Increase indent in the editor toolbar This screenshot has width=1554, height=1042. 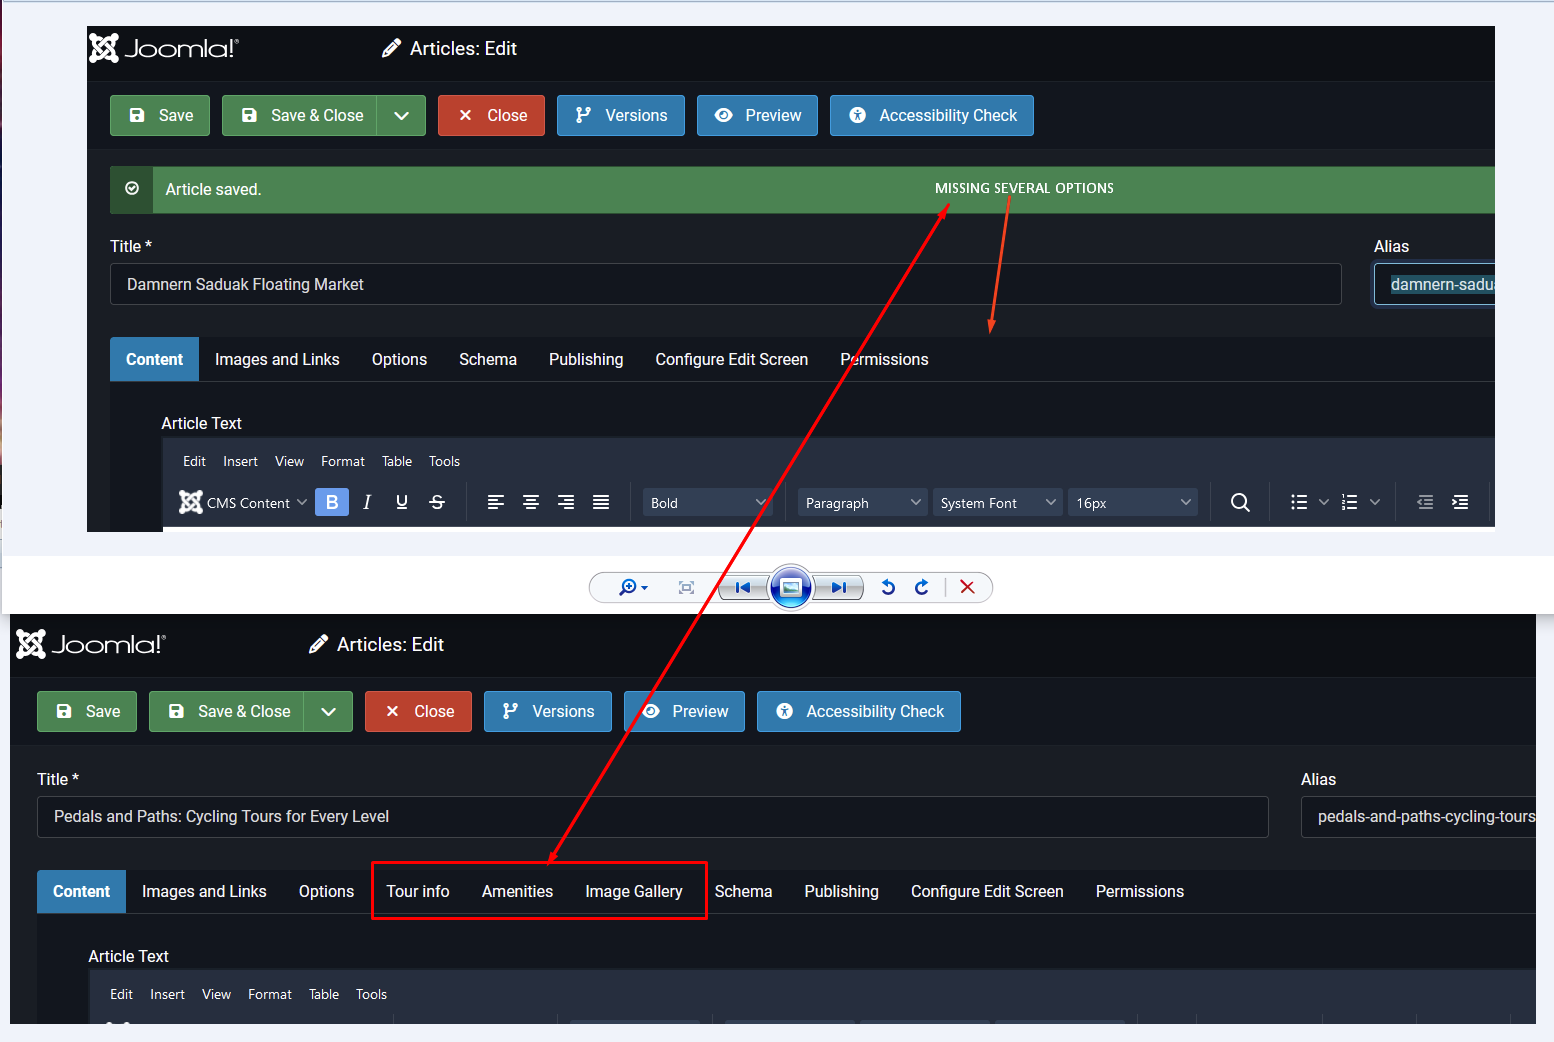(x=1460, y=502)
